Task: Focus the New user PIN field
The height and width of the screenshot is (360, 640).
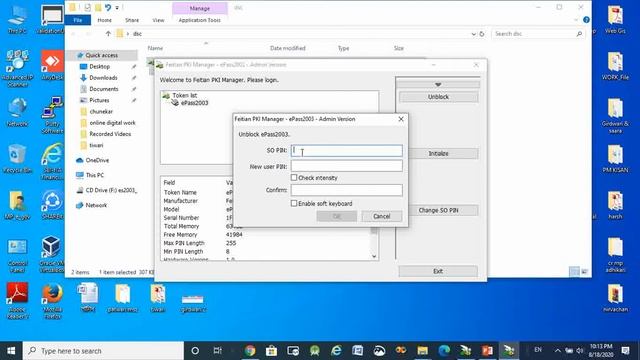Action: 347,166
